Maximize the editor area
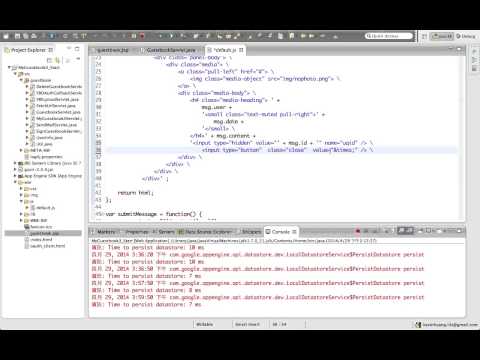The width and height of the screenshot is (480, 360). point(459,49)
